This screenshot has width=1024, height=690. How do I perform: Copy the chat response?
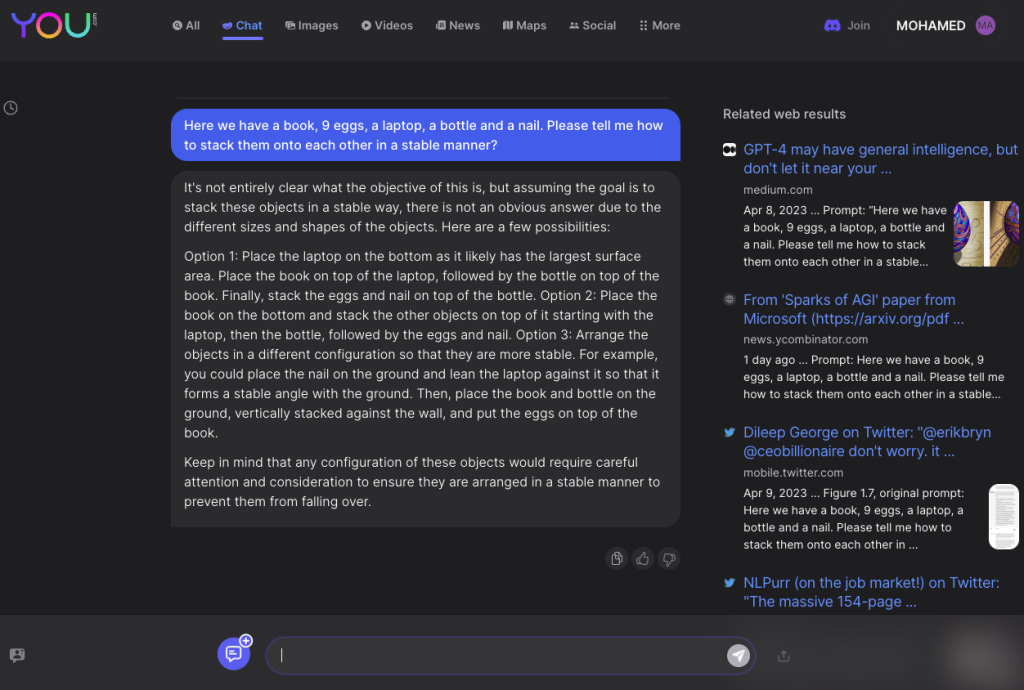[616, 559]
